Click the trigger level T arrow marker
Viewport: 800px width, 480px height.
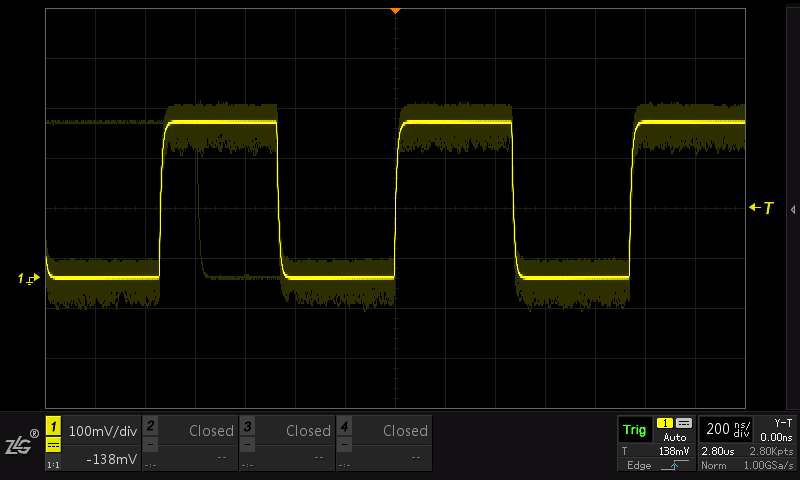point(762,208)
